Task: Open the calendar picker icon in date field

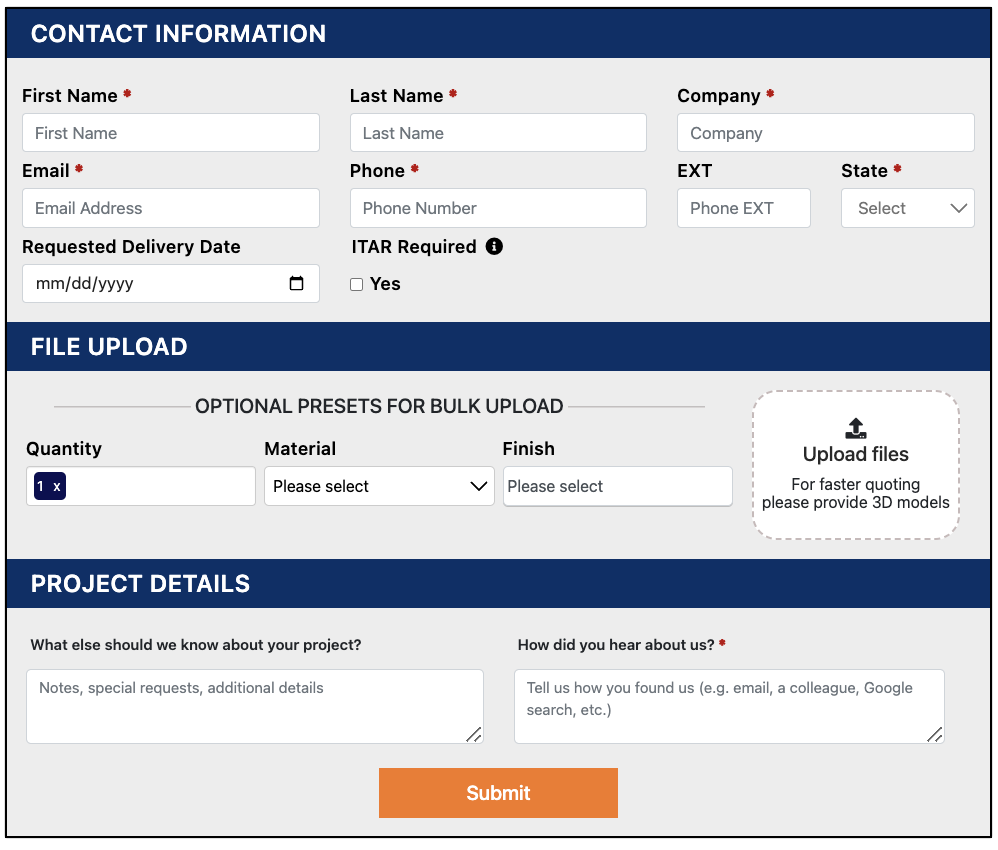Action: tap(296, 283)
